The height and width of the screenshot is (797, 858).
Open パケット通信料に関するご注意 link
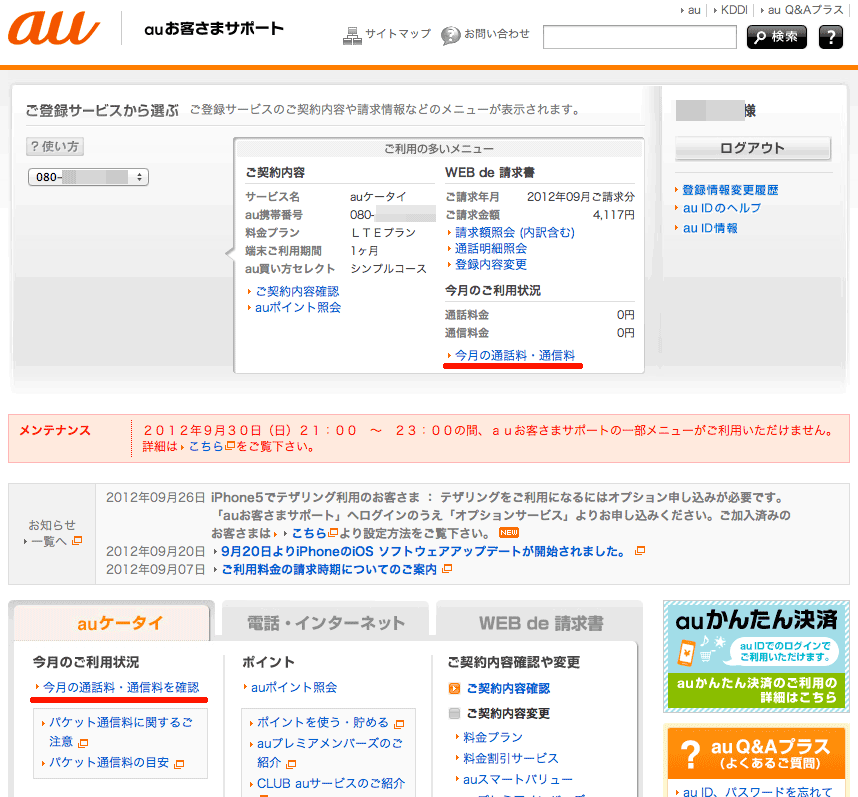(120, 732)
